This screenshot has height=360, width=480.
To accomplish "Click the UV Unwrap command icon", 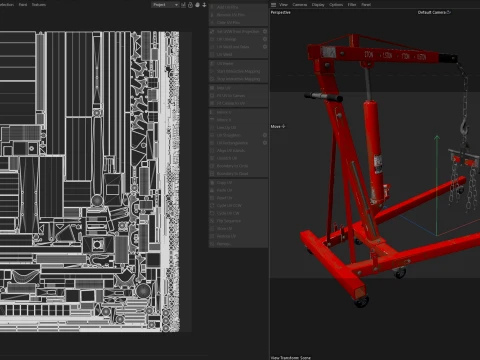I will [212, 39].
